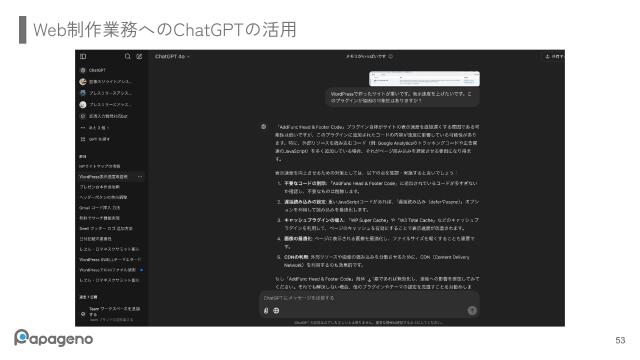Expand the "more" entry with the ellipsis icon
Screen dimensions: 640x360
pyautogui.click(x=95, y=128)
